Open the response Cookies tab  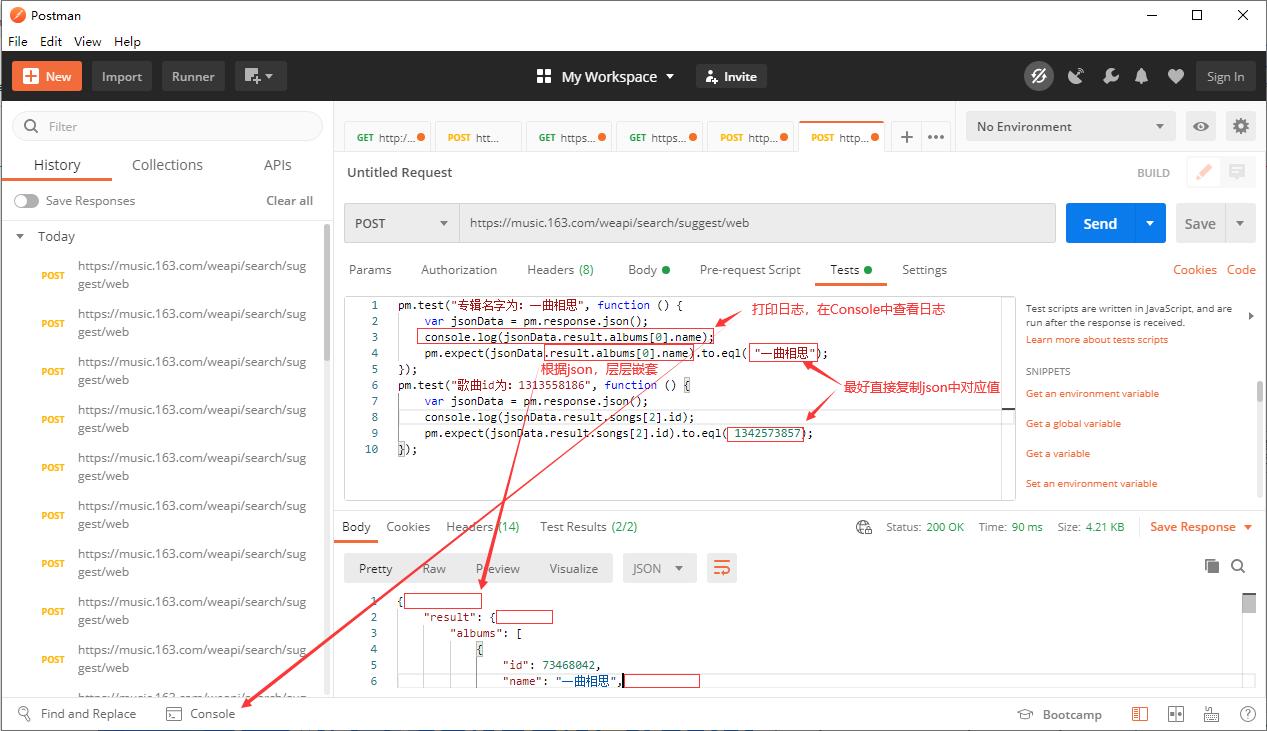[x=408, y=527]
